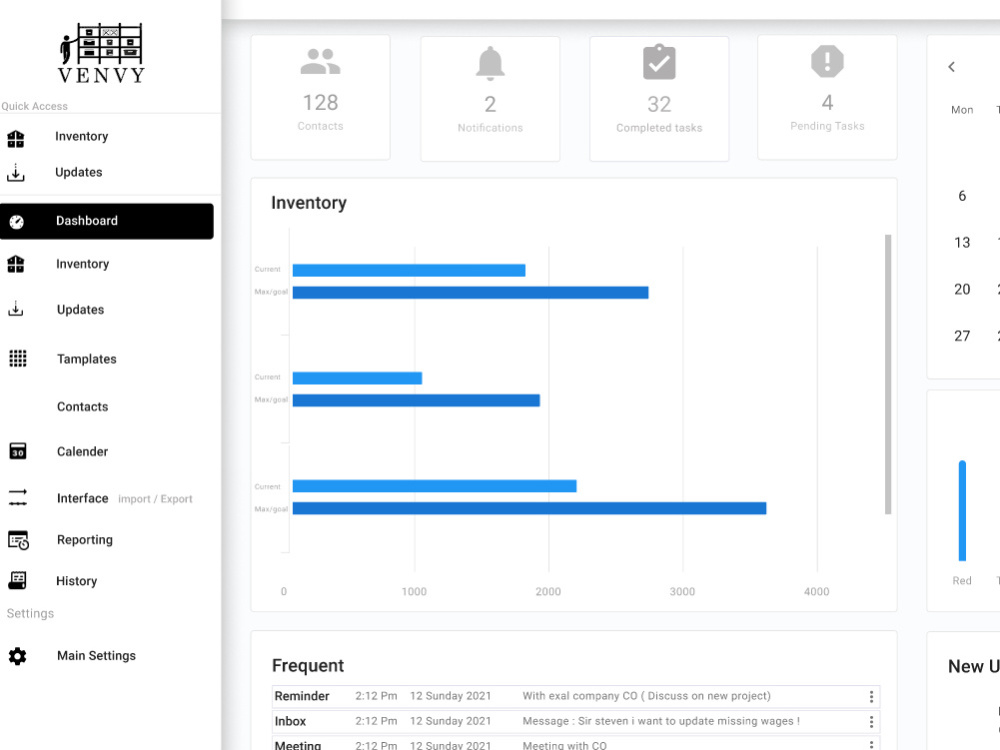Click second group's Current inventory bar
This screenshot has width=1000, height=750.
pyautogui.click(x=357, y=378)
